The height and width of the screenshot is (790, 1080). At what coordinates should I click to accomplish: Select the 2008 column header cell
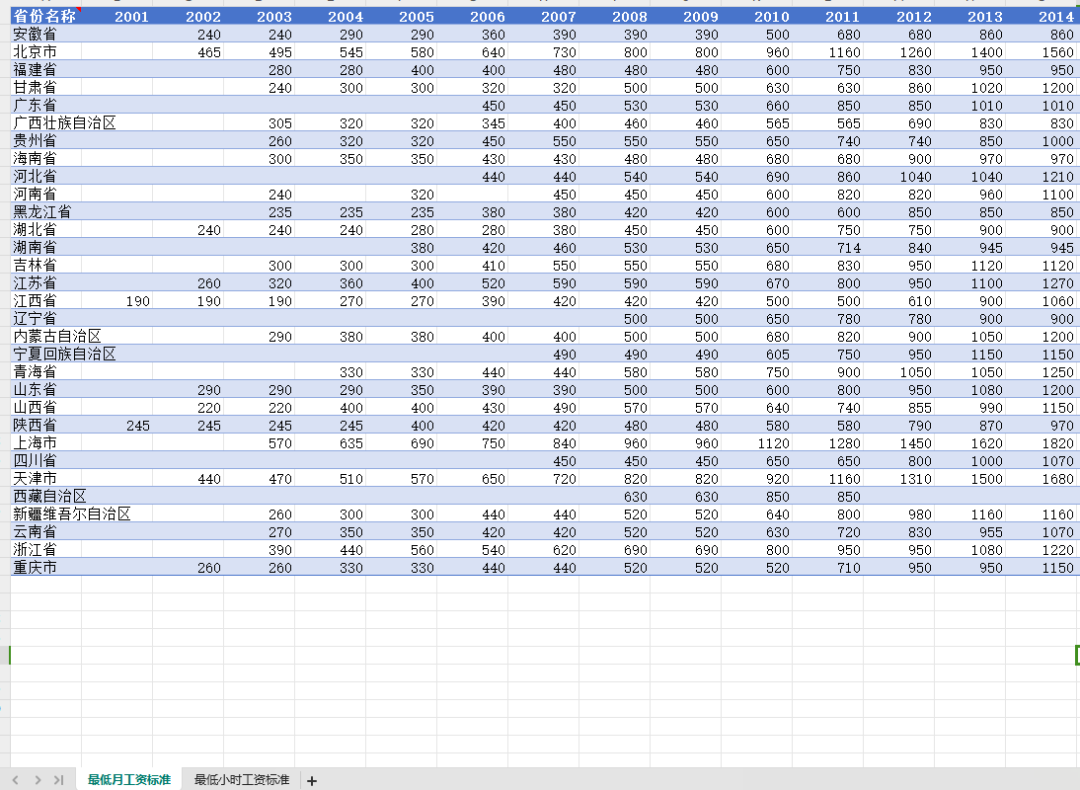pyautogui.click(x=614, y=17)
